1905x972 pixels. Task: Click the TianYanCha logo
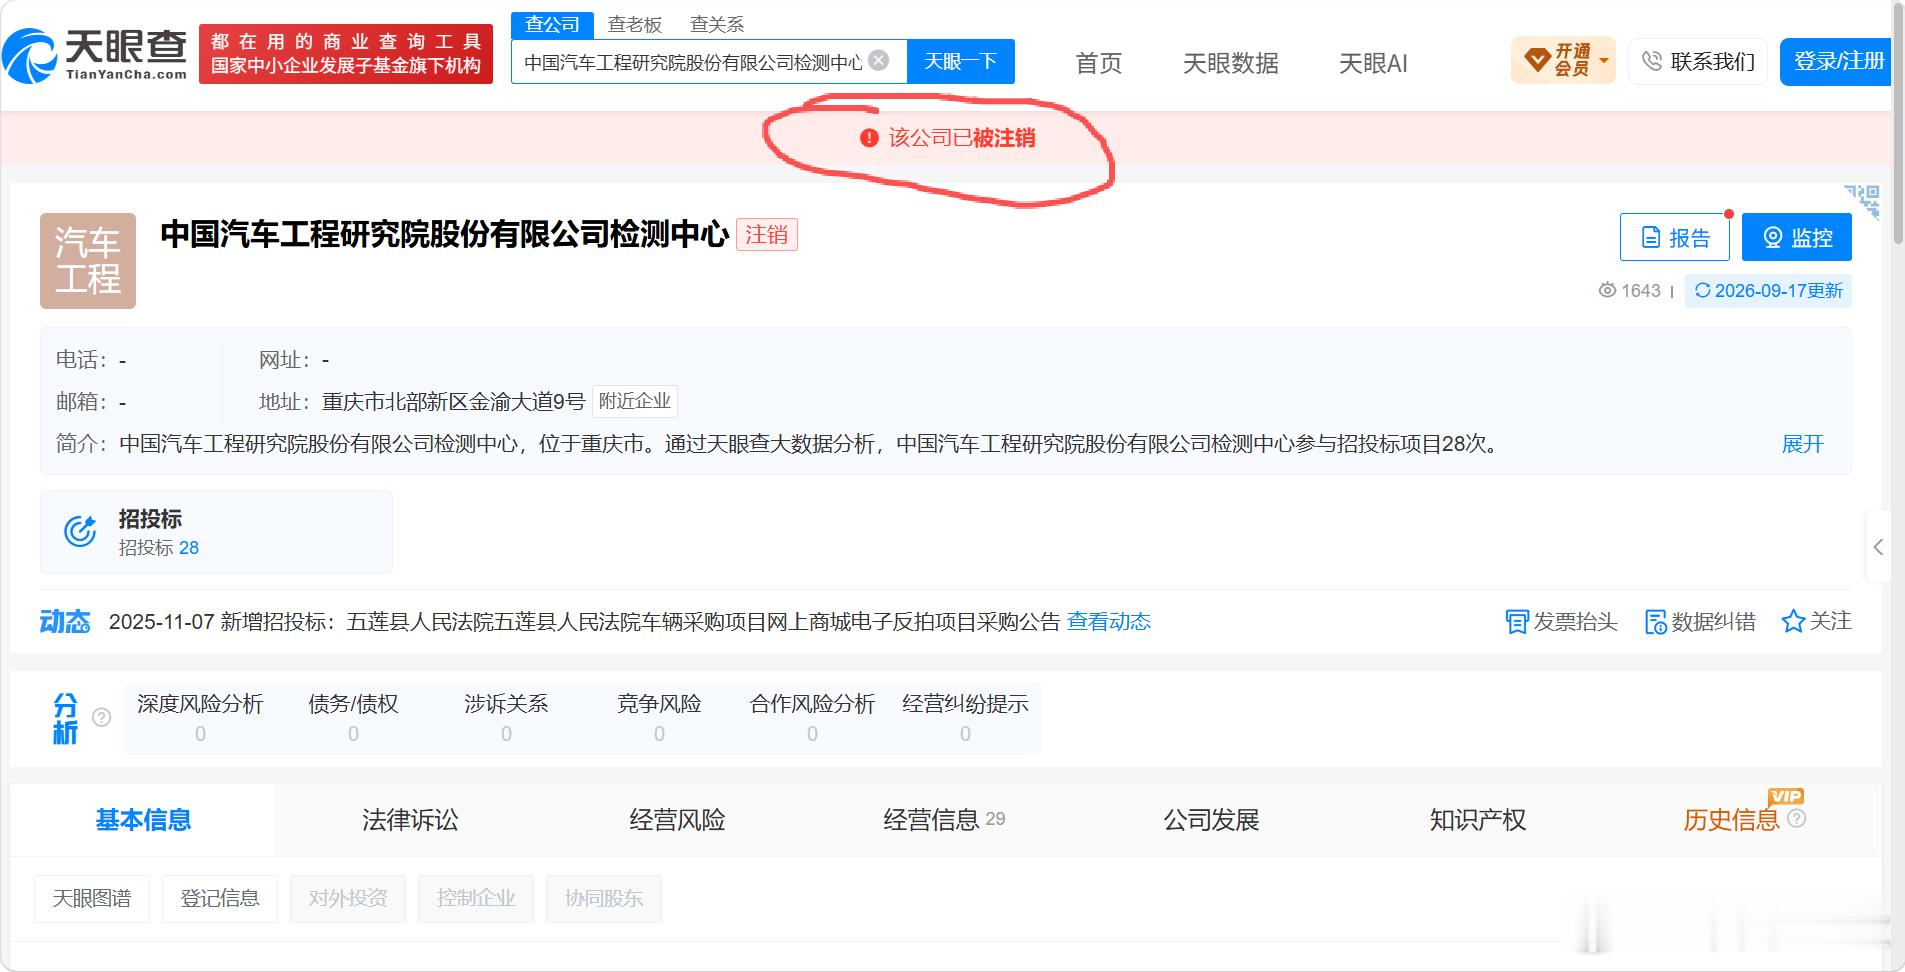point(95,54)
